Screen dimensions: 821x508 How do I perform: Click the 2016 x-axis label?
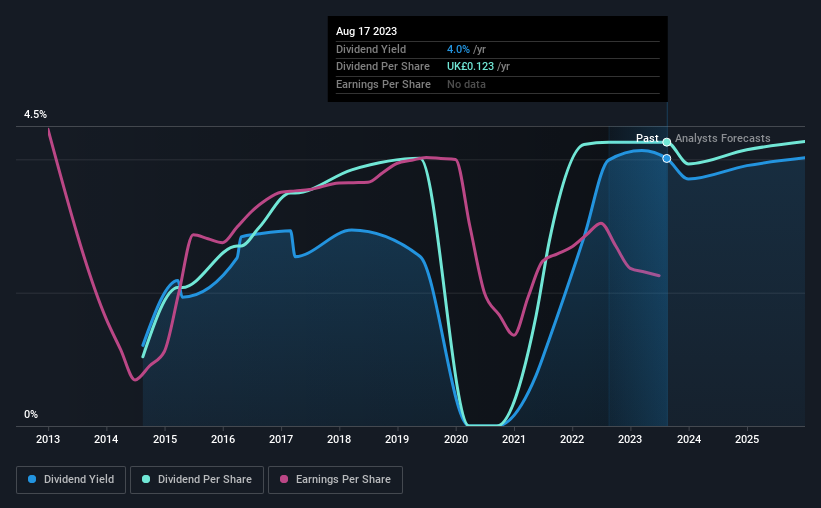coord(223,439)
